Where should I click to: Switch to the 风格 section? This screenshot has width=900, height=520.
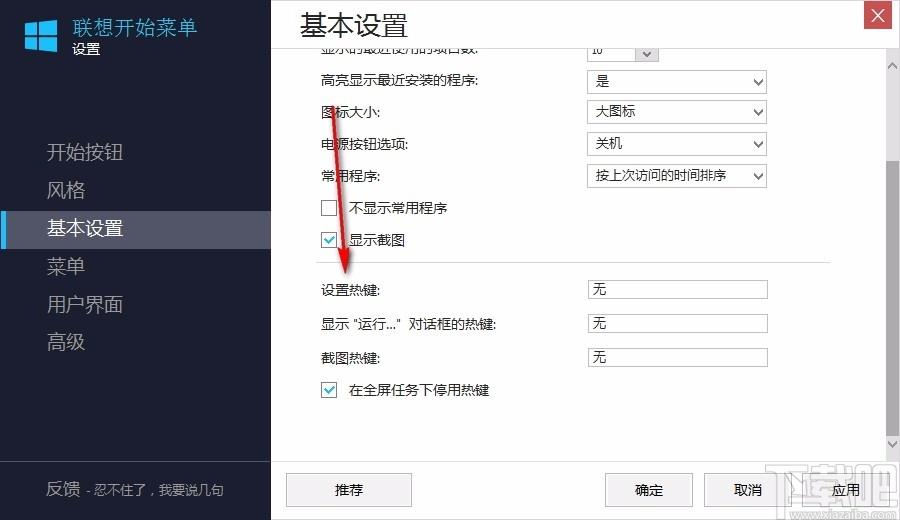click(65, 190)
